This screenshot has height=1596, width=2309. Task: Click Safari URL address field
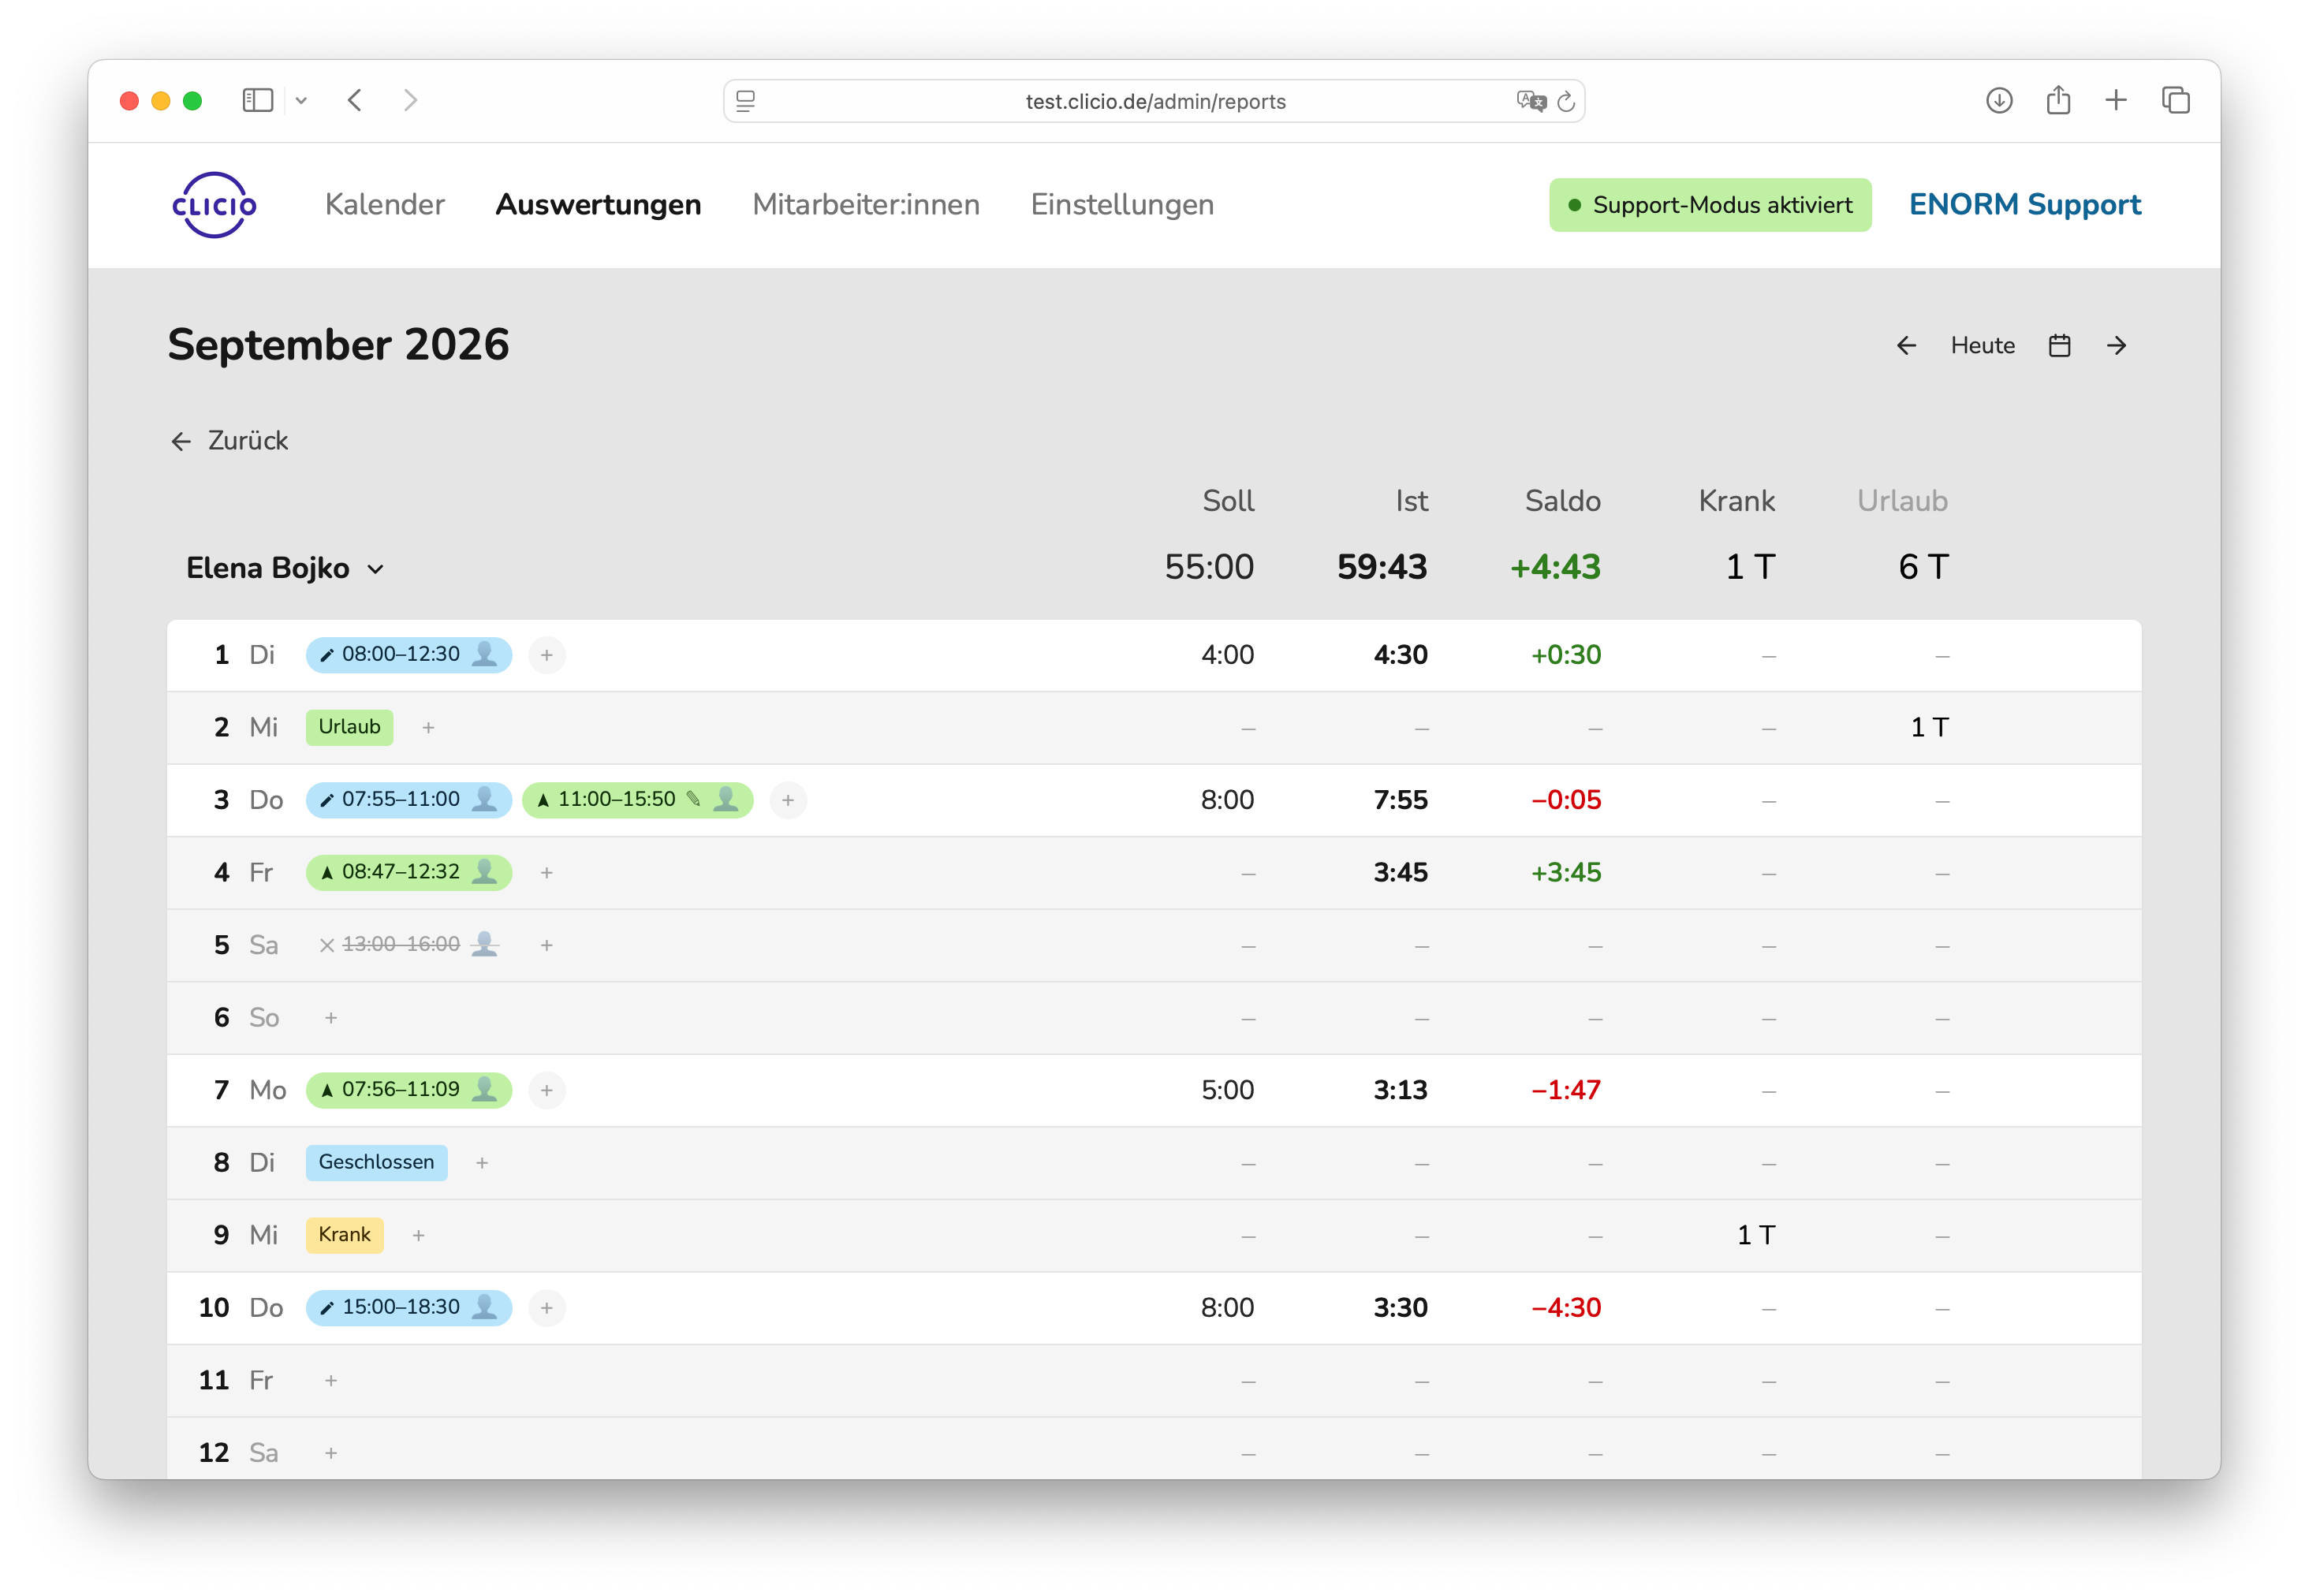[x=1154, y=101]
